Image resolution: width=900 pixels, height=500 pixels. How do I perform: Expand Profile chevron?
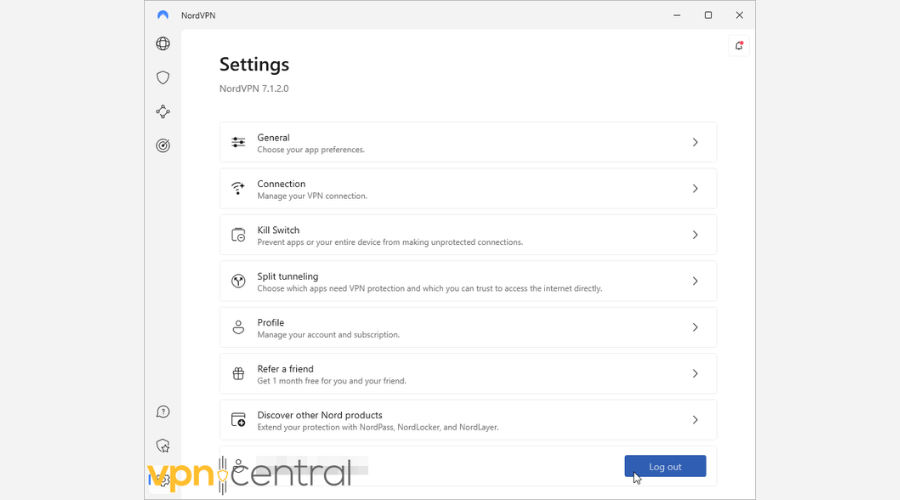(695, 327)
